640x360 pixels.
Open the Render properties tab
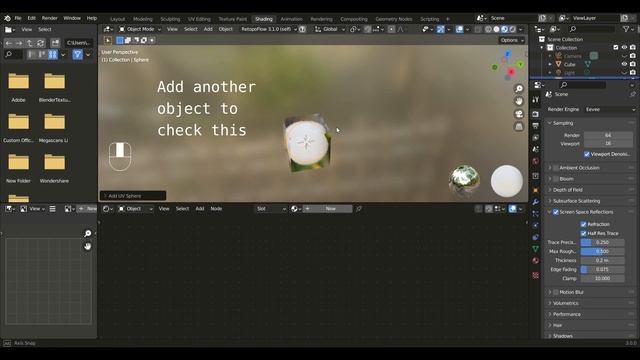pos(536,114)
